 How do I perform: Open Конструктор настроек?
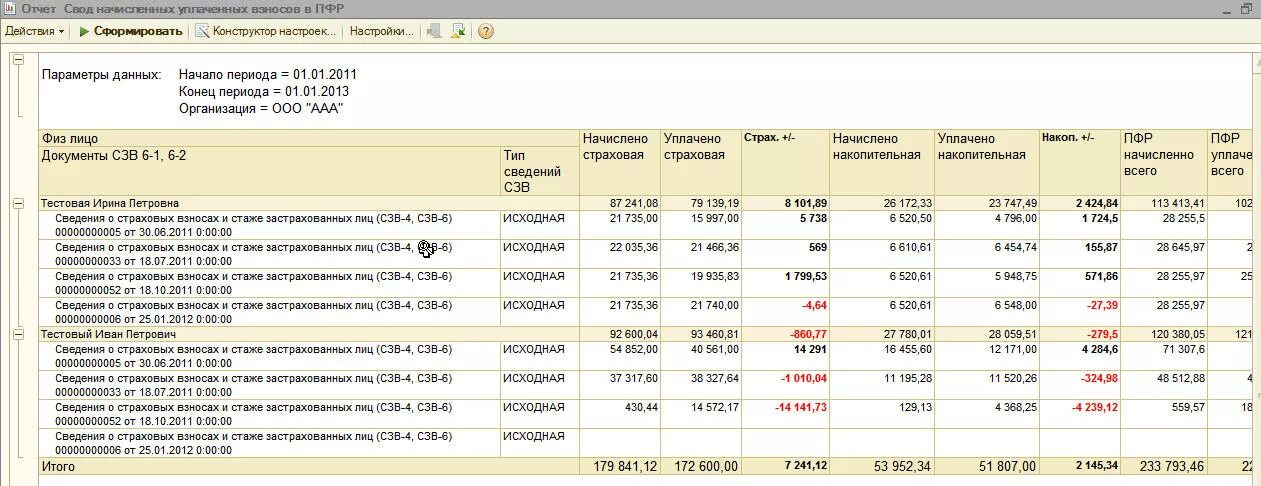coord(266,31)
